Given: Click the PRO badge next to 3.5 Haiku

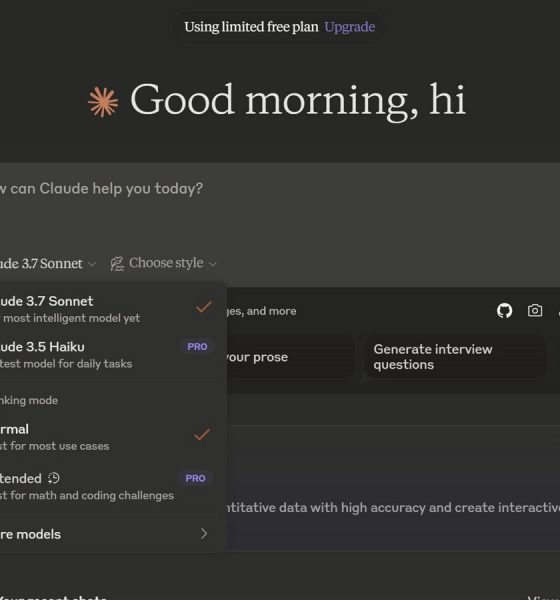Looking at the screenshot, I should (197, 346).
